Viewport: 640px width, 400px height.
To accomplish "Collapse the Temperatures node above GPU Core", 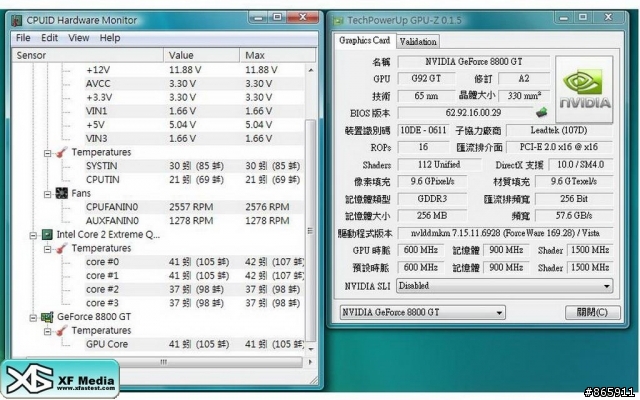I will (x=47, y=332).
